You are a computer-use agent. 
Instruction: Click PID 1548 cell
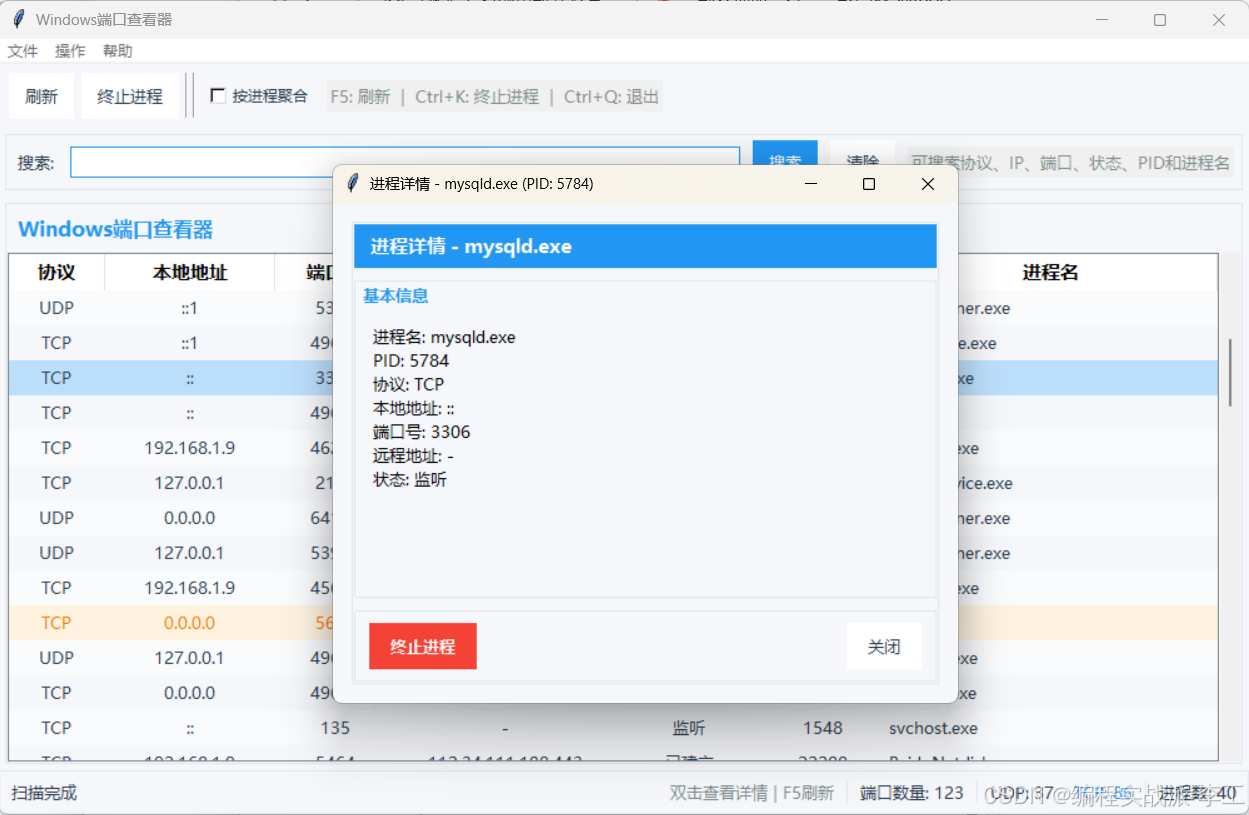coord(822,728)
